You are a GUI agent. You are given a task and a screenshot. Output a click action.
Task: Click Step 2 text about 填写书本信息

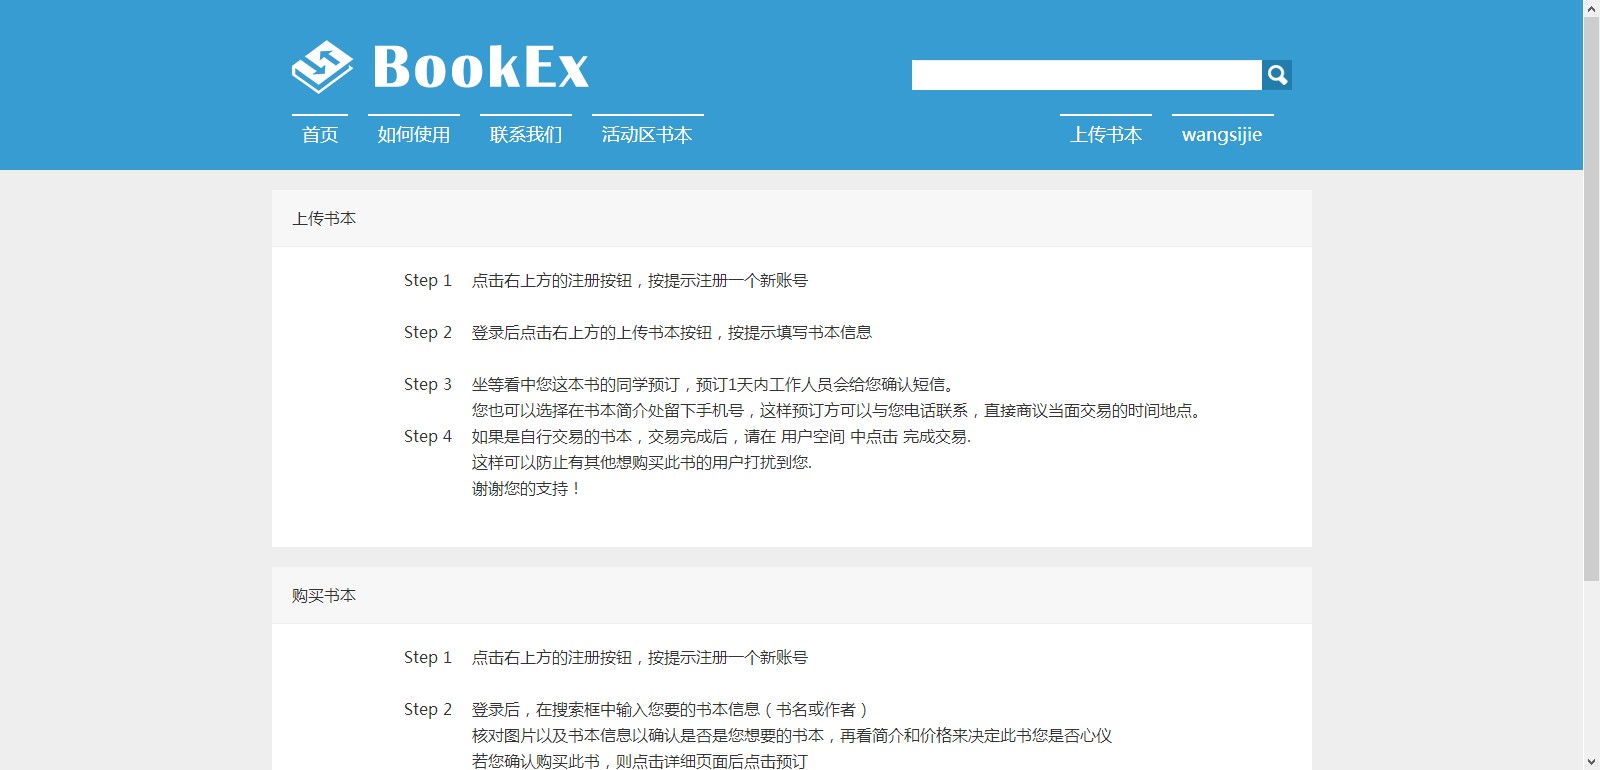point(671,333)
